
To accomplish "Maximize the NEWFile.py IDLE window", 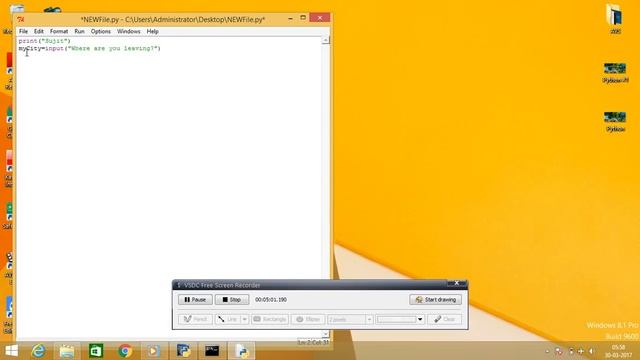I will pyautogui.click(x=303, y=18).
